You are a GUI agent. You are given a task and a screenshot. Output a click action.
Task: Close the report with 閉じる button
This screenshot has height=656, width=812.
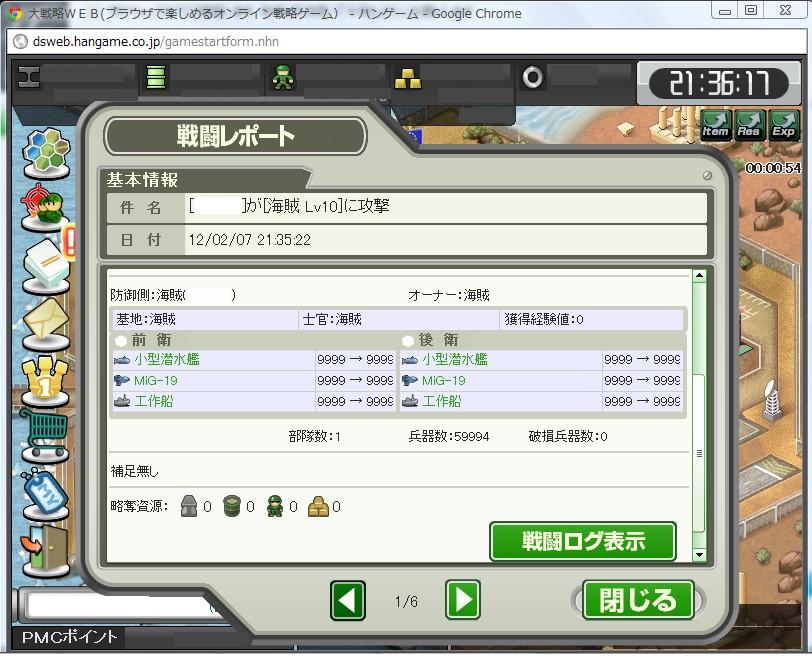[x=638, y=600]
